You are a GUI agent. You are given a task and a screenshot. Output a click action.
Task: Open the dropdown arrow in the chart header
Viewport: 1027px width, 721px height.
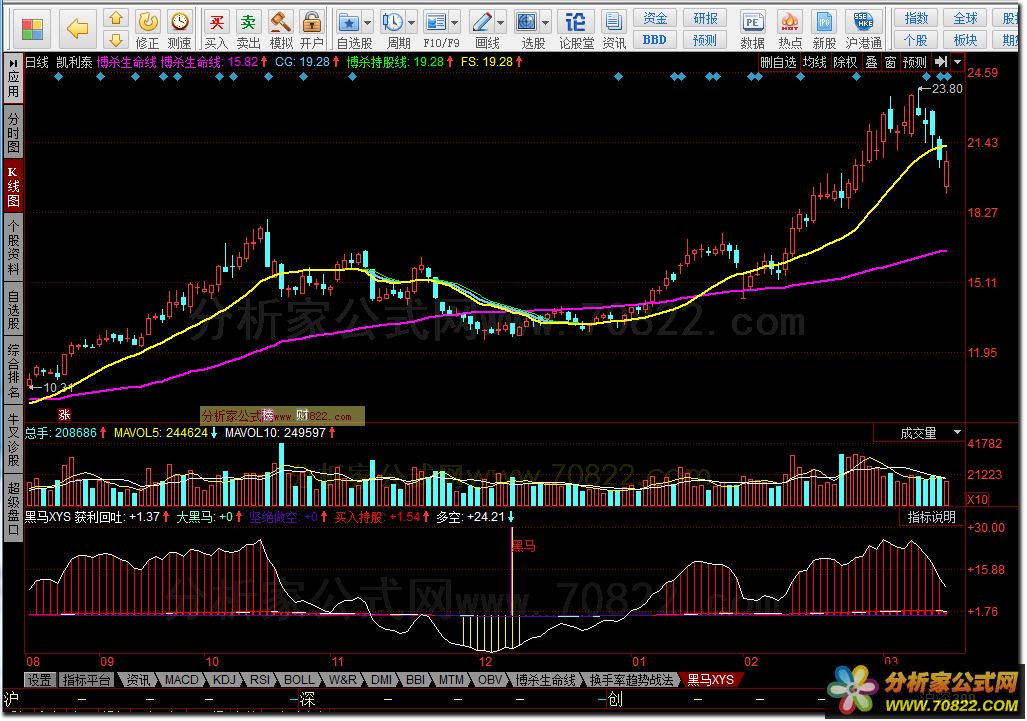coord(958,62)
